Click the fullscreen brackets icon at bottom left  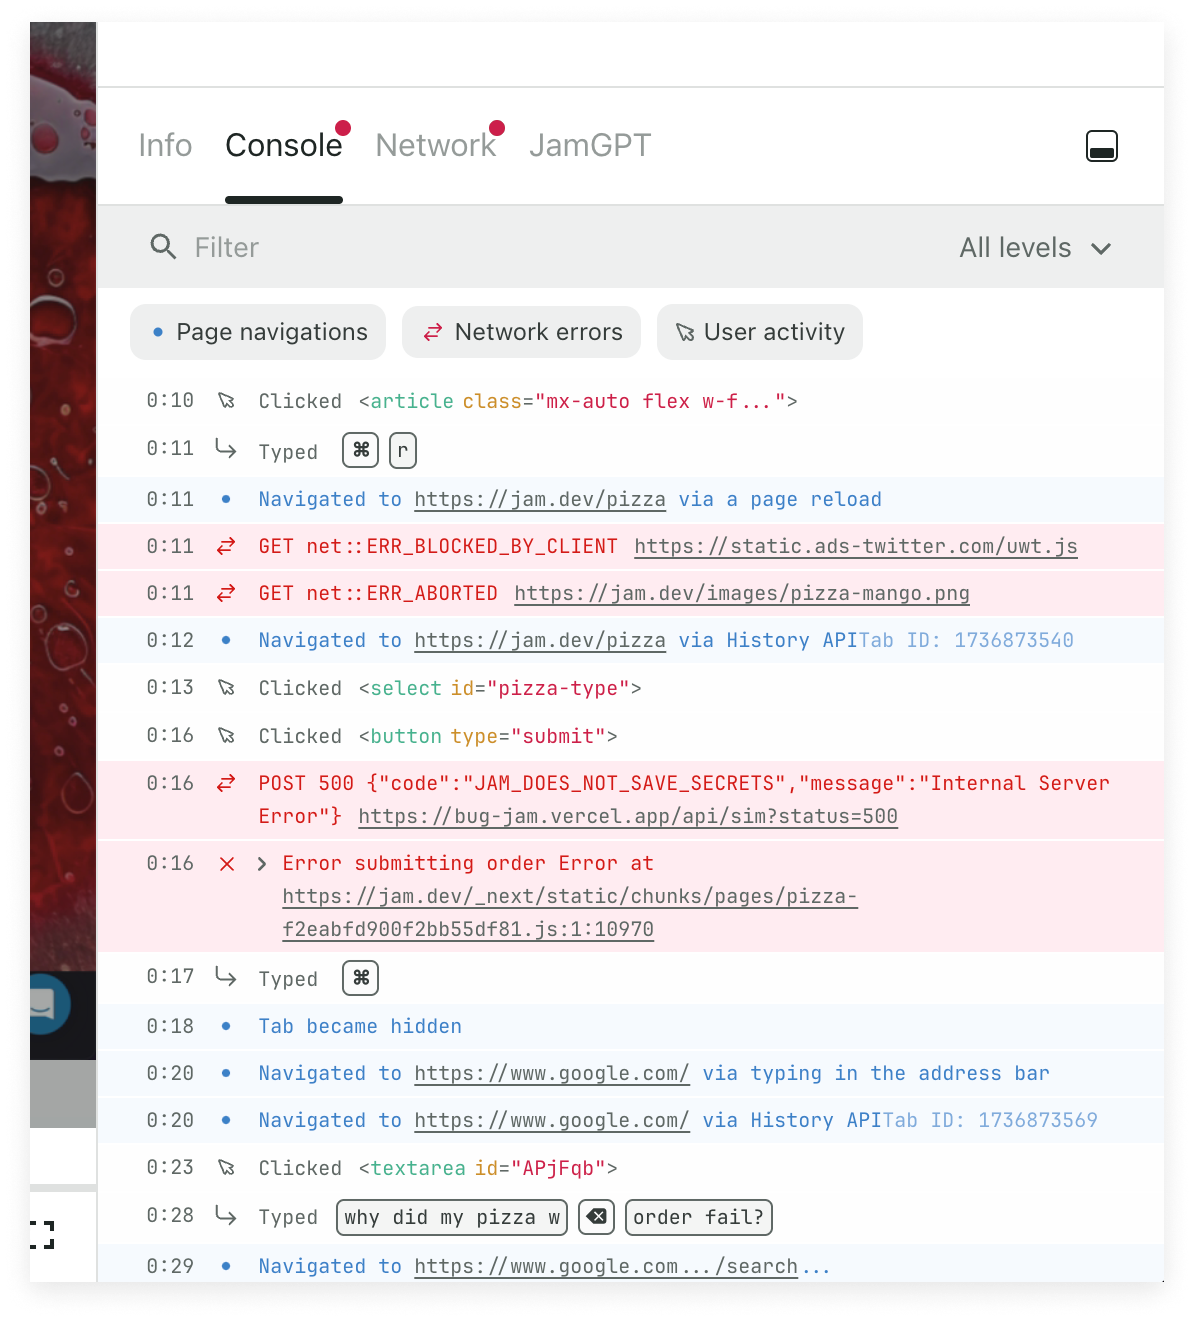tap(42, 1235)
